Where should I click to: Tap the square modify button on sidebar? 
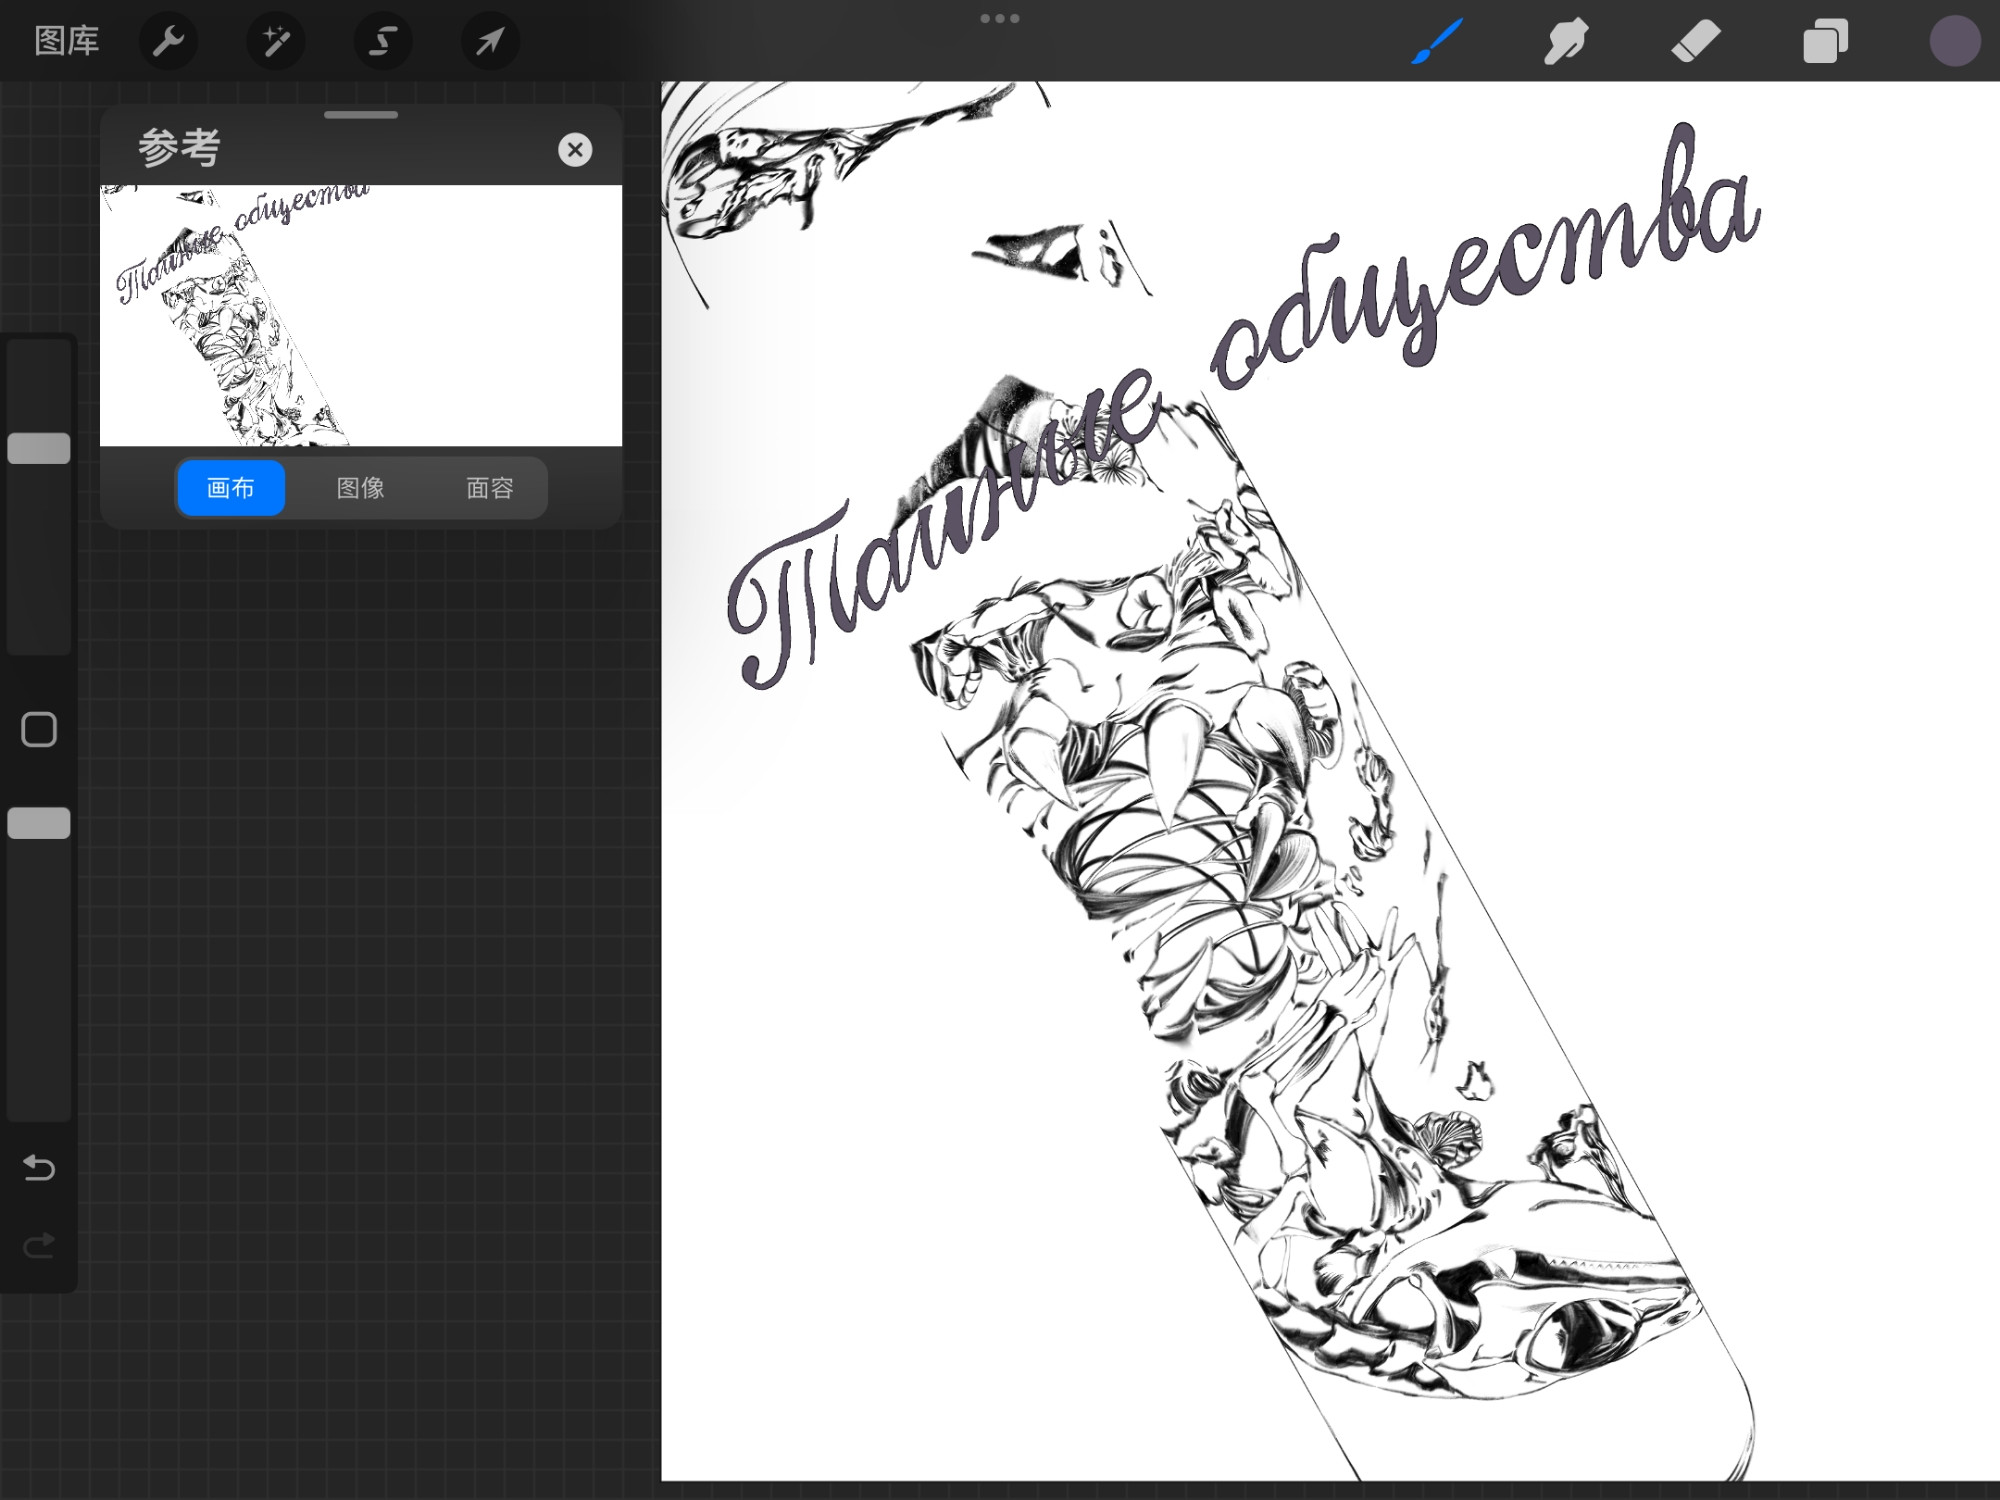(39, 730)
